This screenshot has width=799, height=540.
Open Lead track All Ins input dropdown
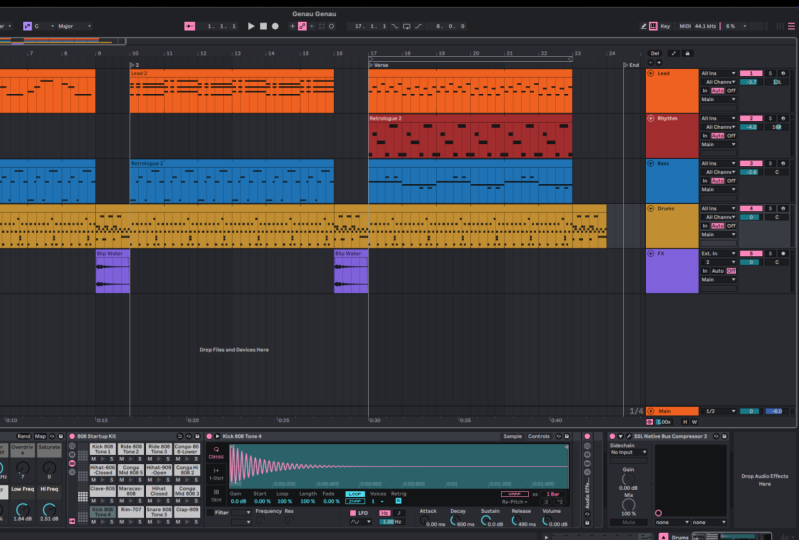(x=718, y=73)
